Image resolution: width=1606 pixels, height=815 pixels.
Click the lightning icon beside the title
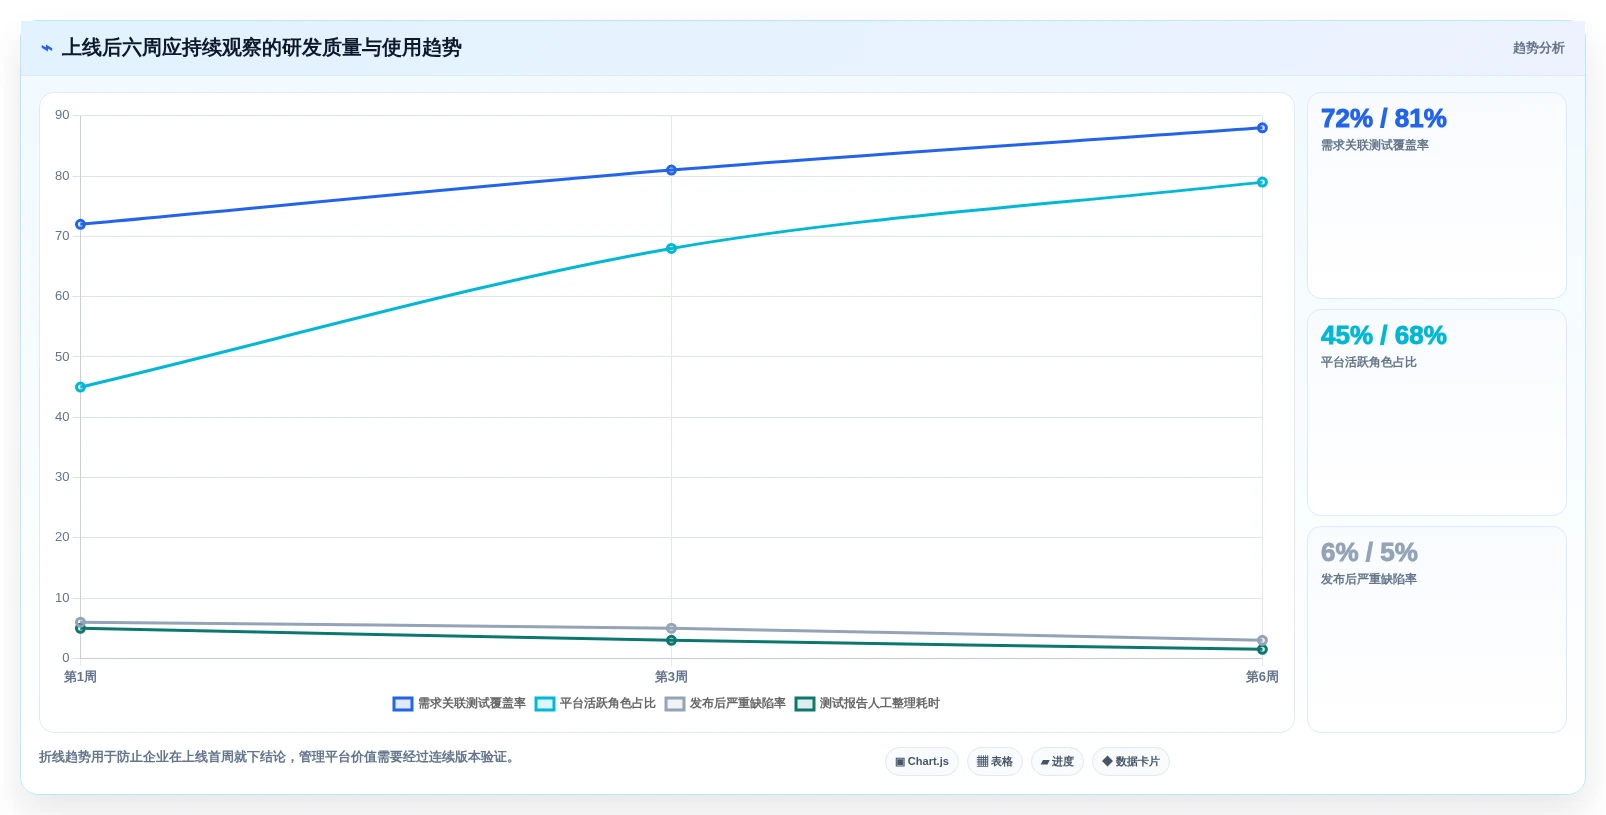[x=47, y=48]
